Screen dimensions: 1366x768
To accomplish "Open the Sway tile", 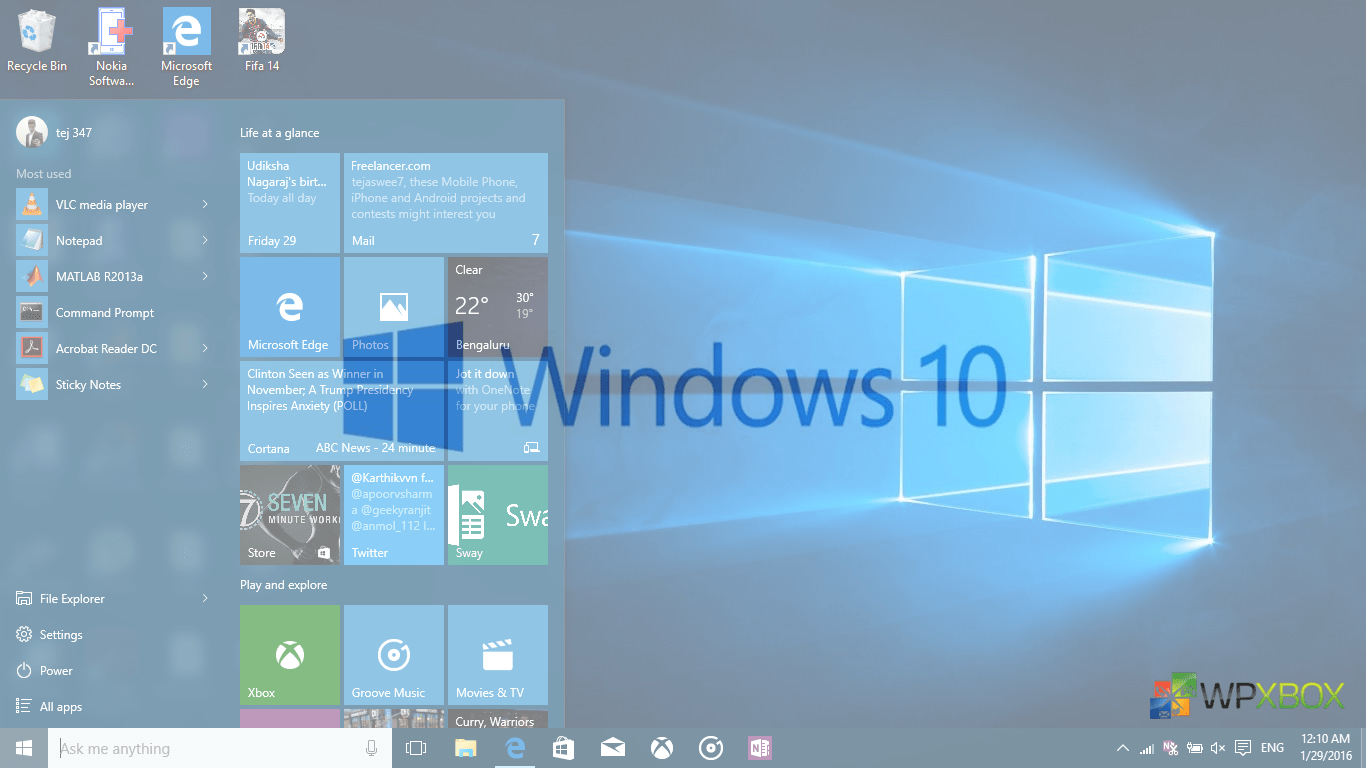I will tap(498, 515).
